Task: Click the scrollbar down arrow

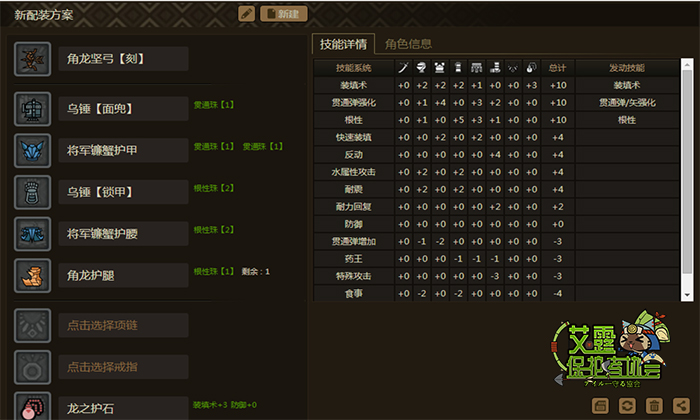Action: click(x=687, y=295)
